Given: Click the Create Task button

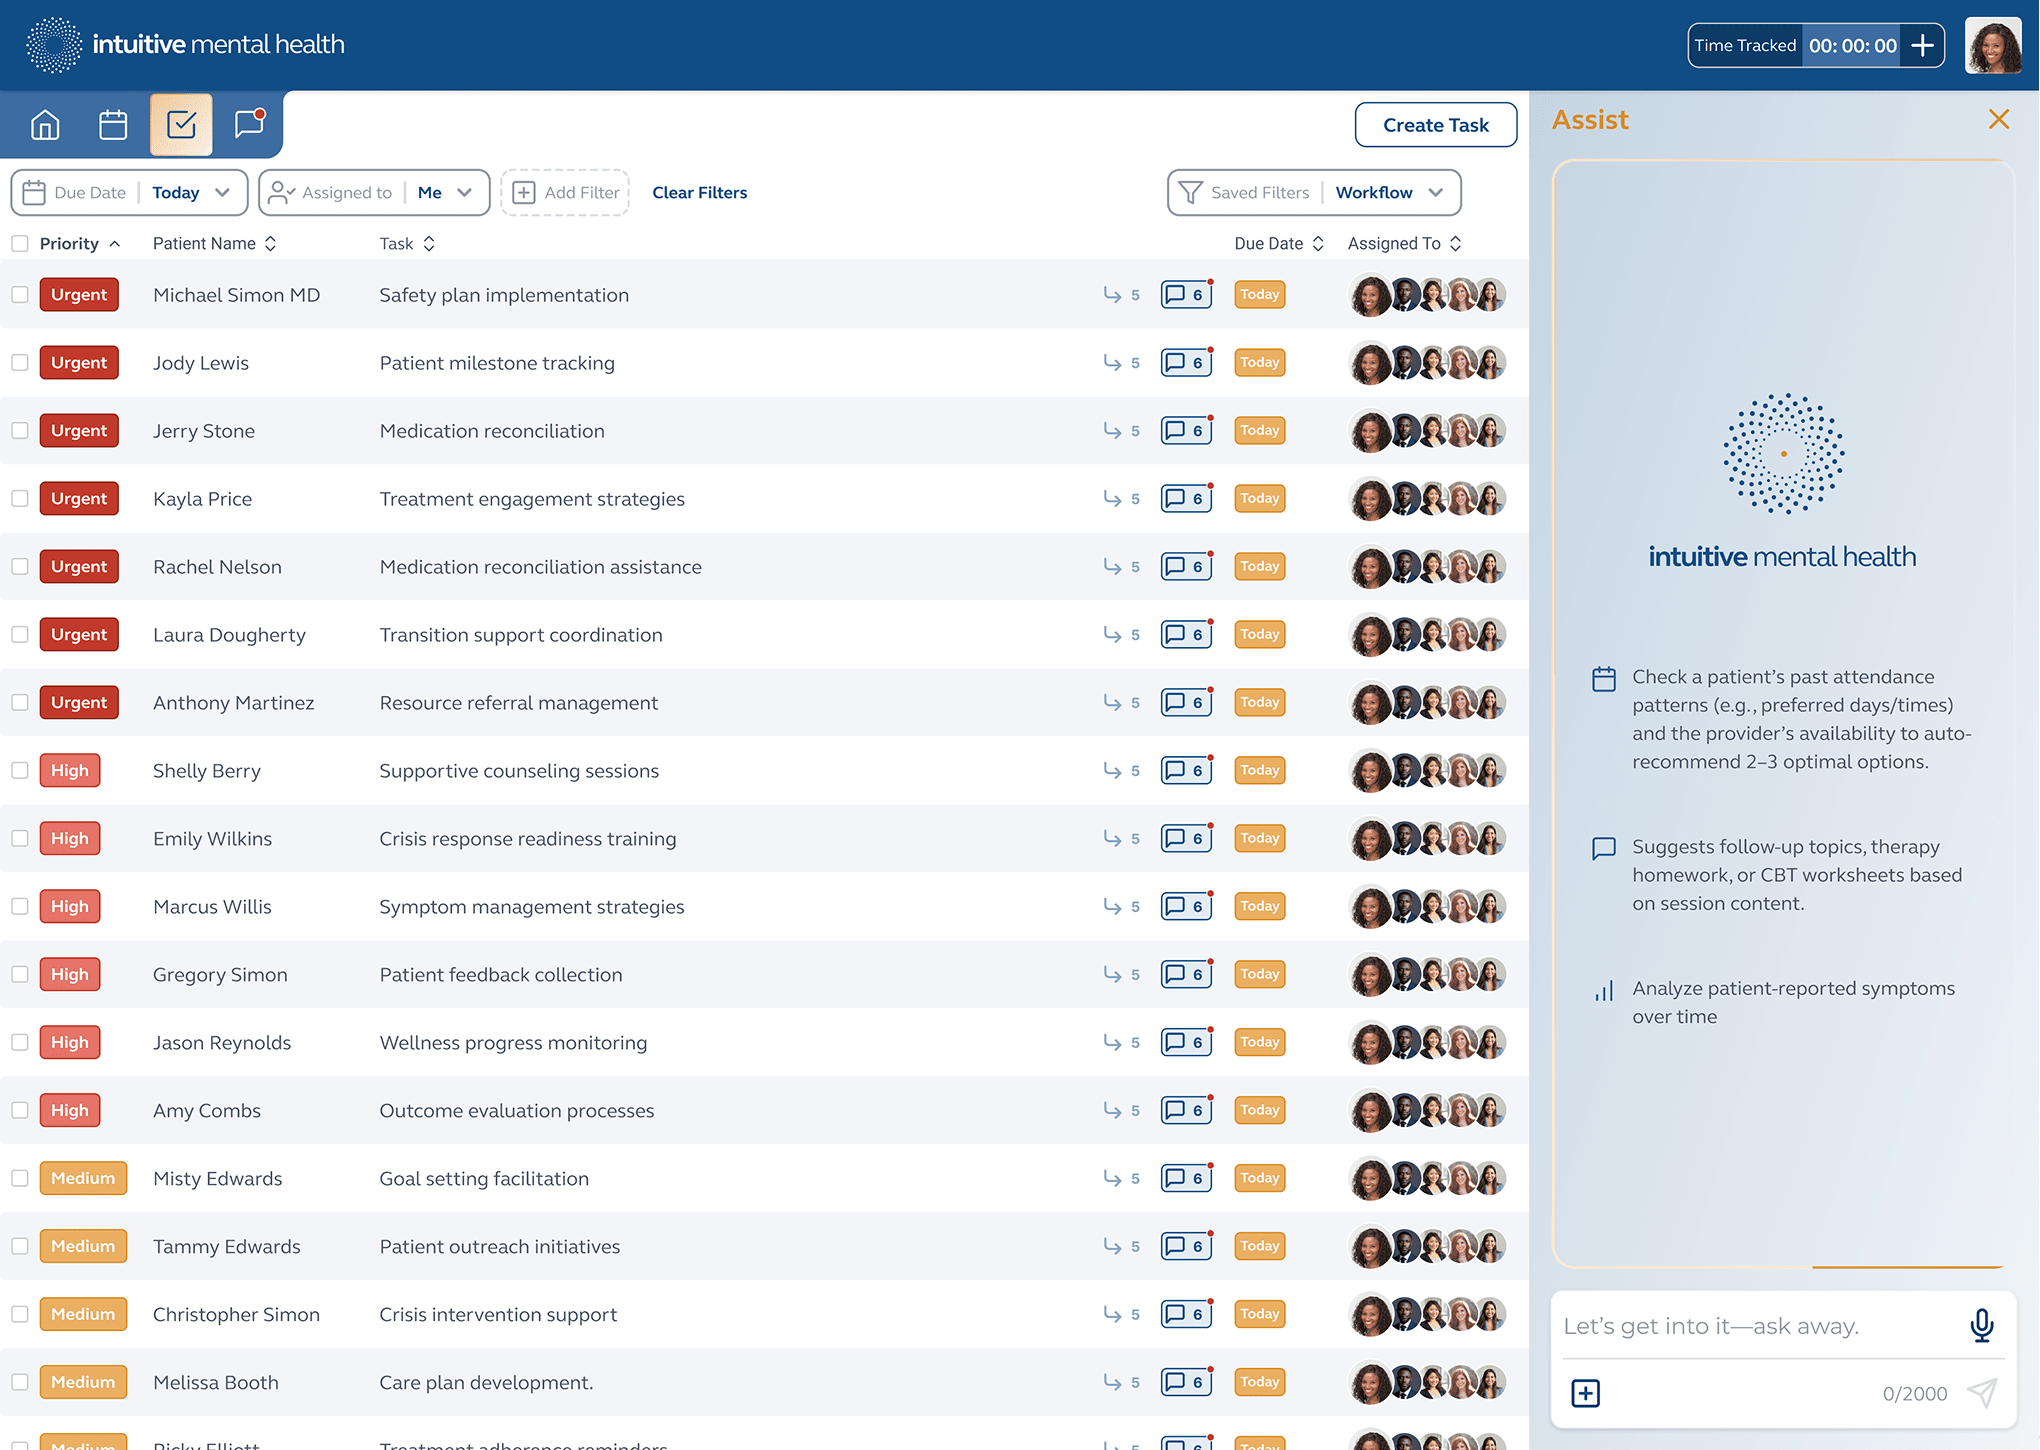Looking at the screenshot, I should coord(1435,125).
